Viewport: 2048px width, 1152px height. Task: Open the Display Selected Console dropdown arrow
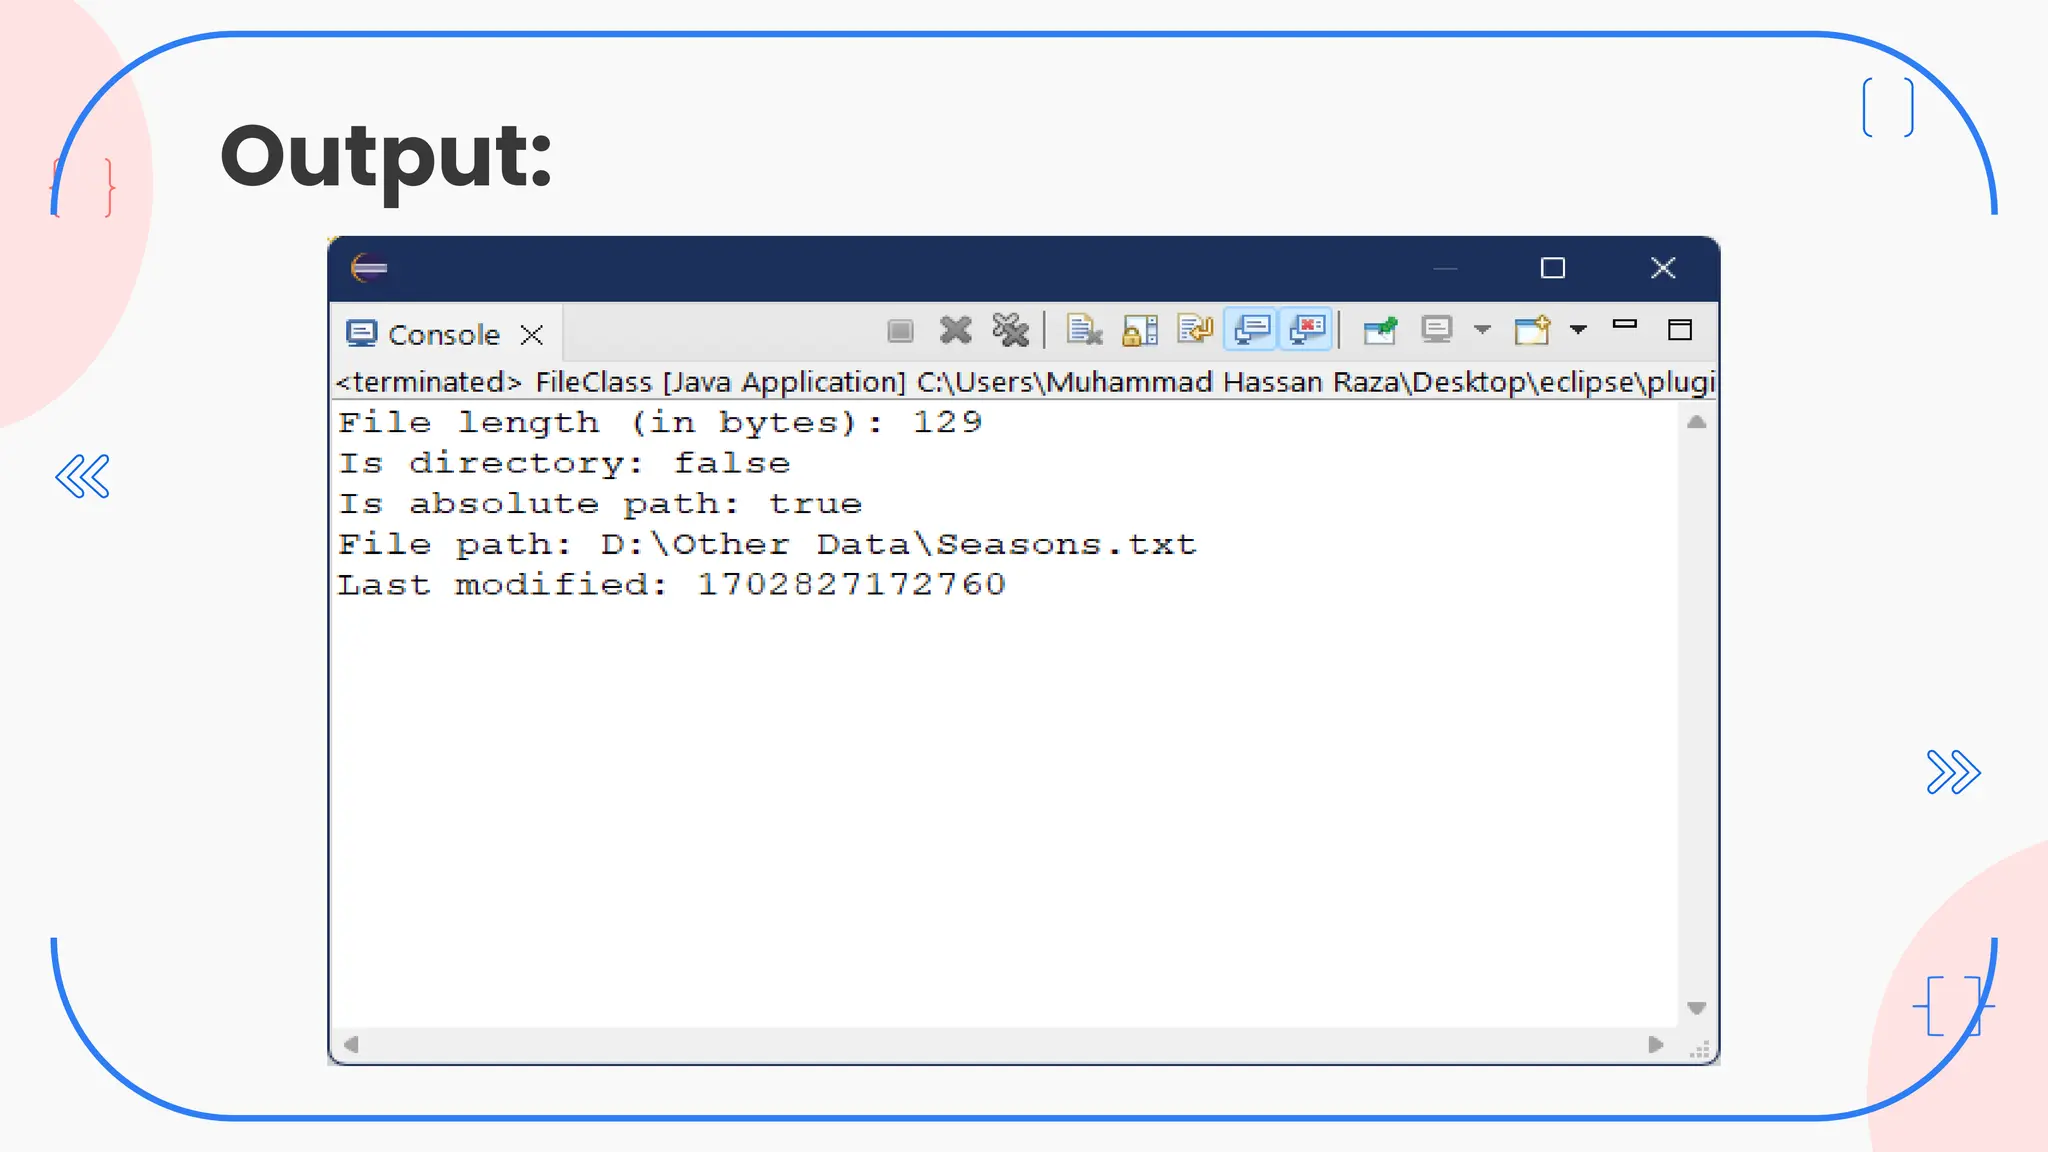coord(1482,330)
